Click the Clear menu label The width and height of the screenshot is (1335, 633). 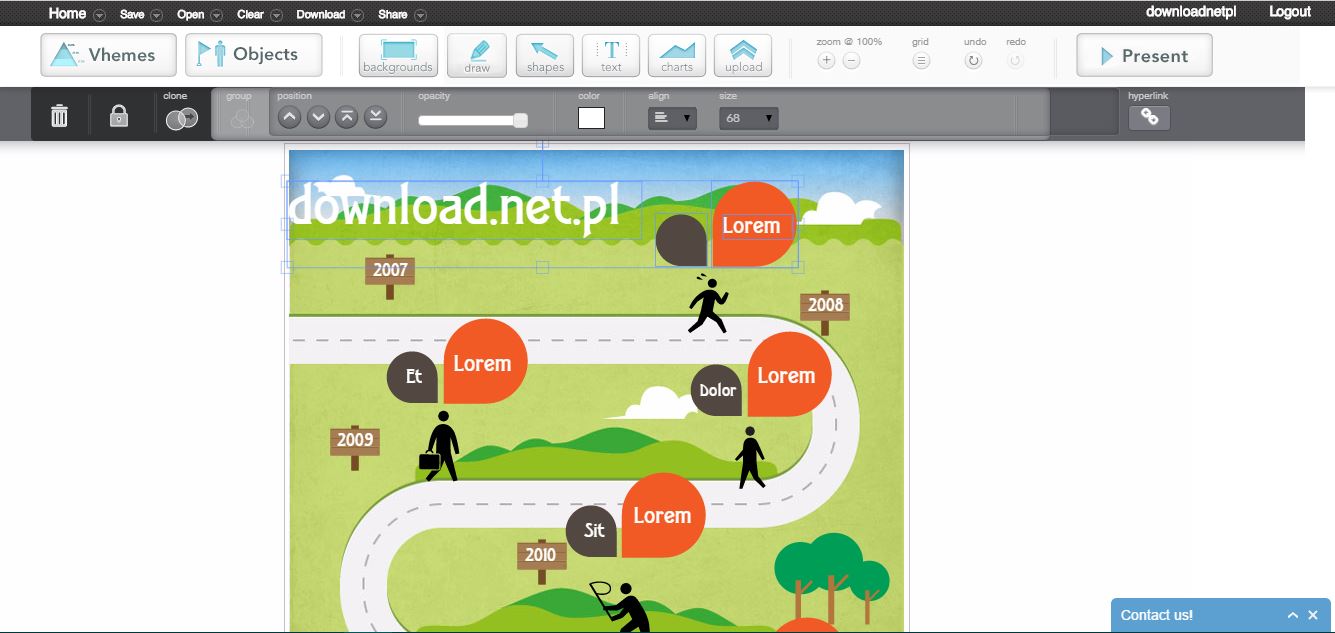tap(250, 15)
